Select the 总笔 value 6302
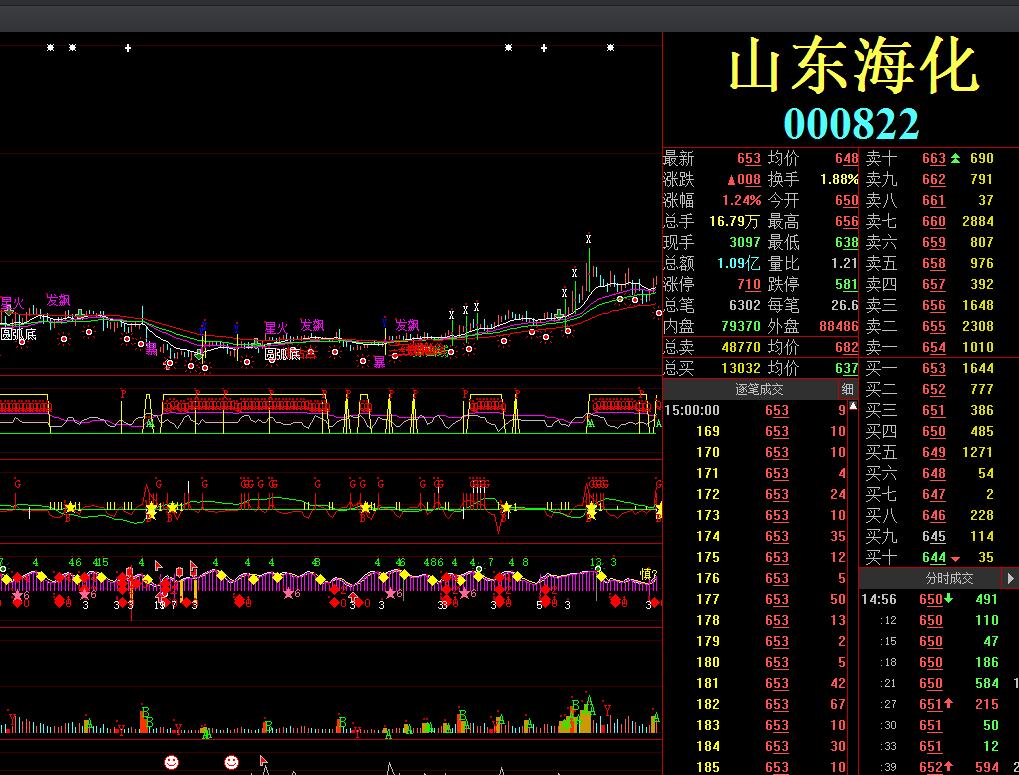The image size is (1019, 775). tap(745, 305)
